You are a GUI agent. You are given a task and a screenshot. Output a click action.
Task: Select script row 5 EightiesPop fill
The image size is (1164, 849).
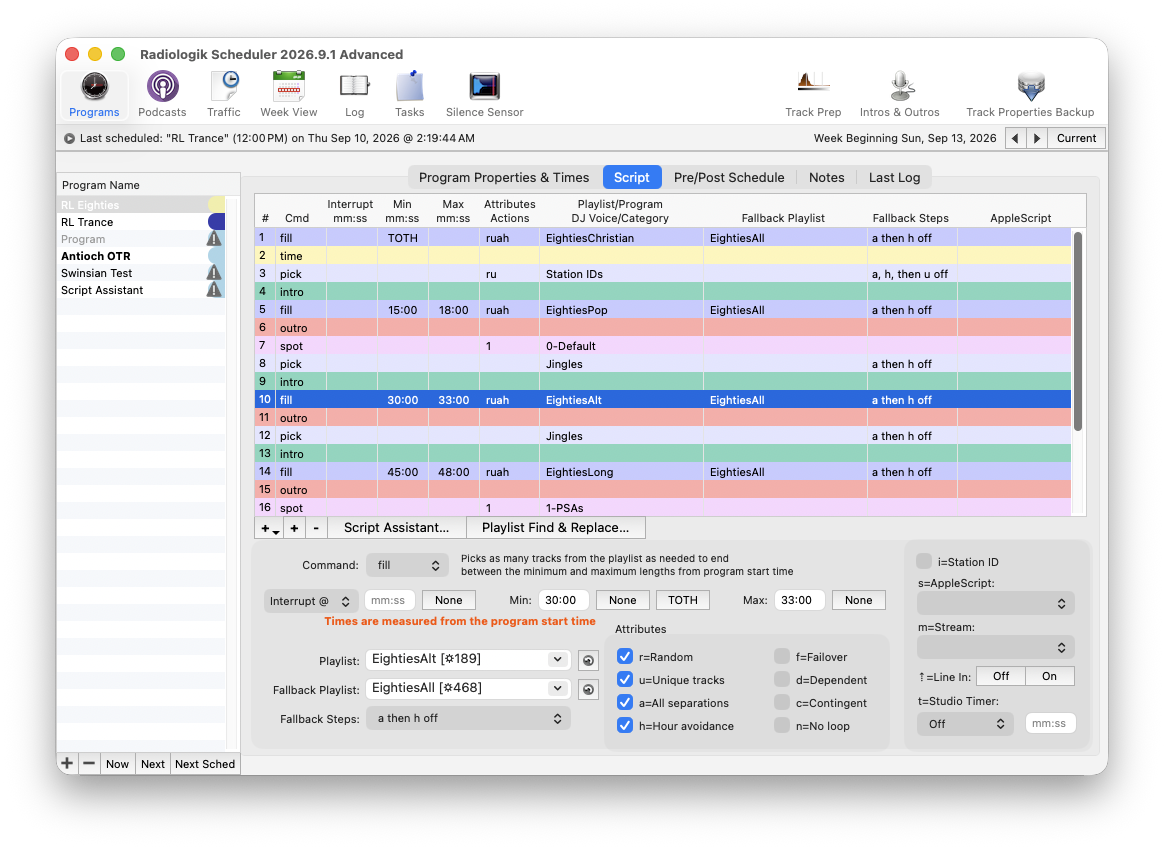[x=663, y=310]
